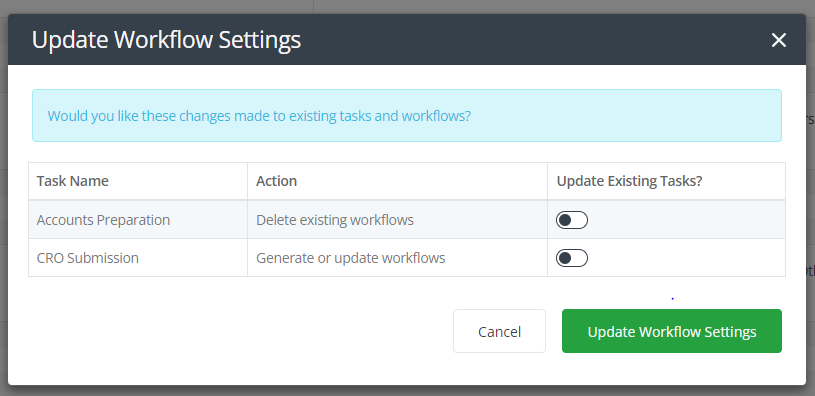Click the Cancel button

[499, 332]
